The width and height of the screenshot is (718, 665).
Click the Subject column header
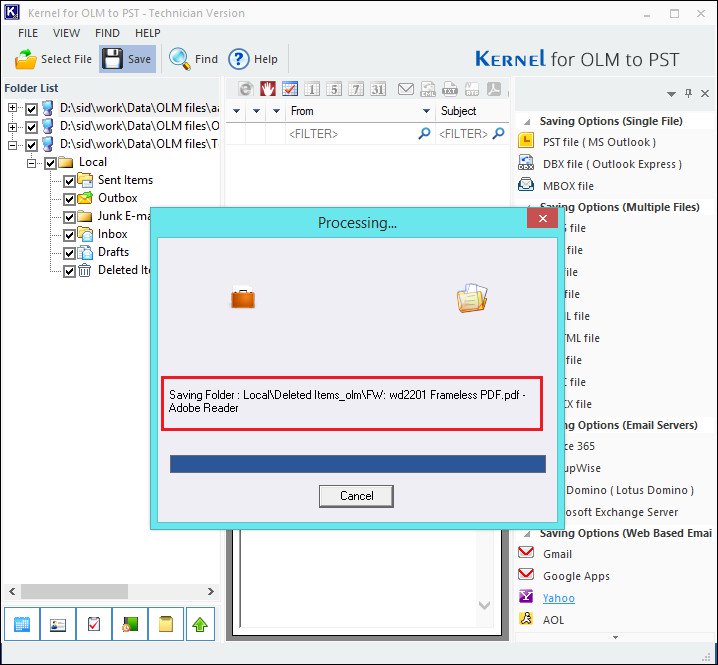(x=472, y=111)
